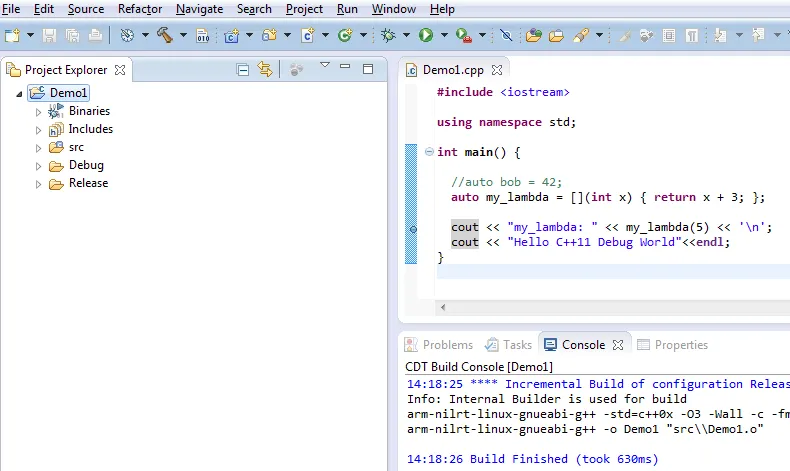Click the Open Type folder icon
The height and width of the screenshot is (471, 790).
pos(534,35)
